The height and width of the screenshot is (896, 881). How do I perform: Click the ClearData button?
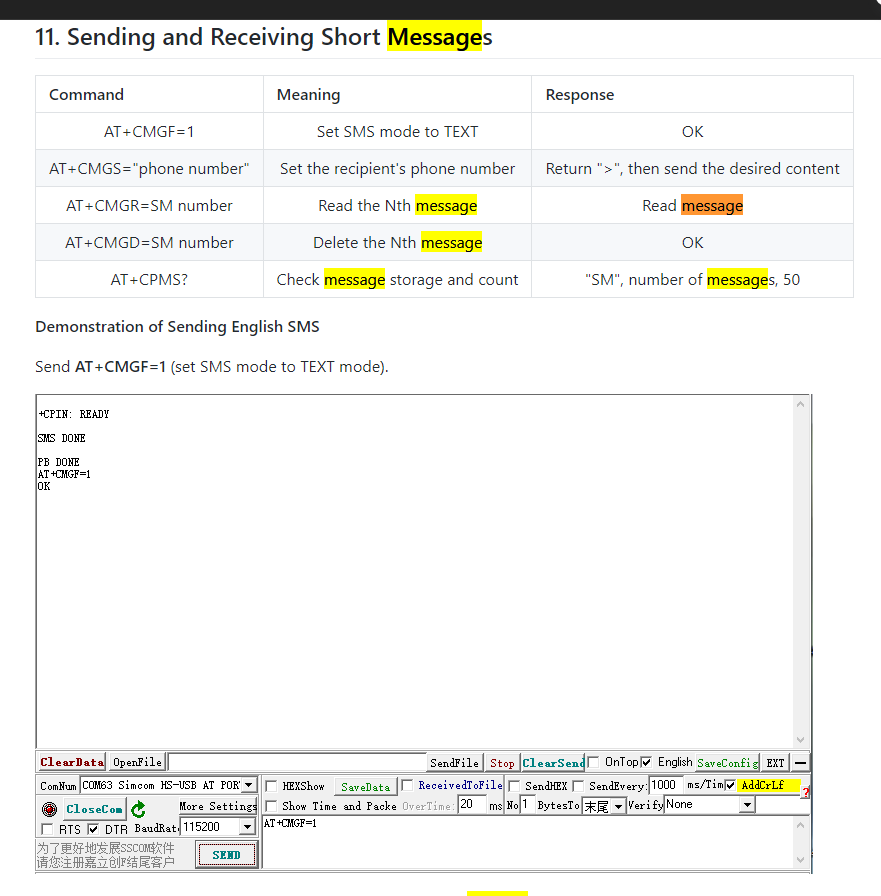pos(71,762)
